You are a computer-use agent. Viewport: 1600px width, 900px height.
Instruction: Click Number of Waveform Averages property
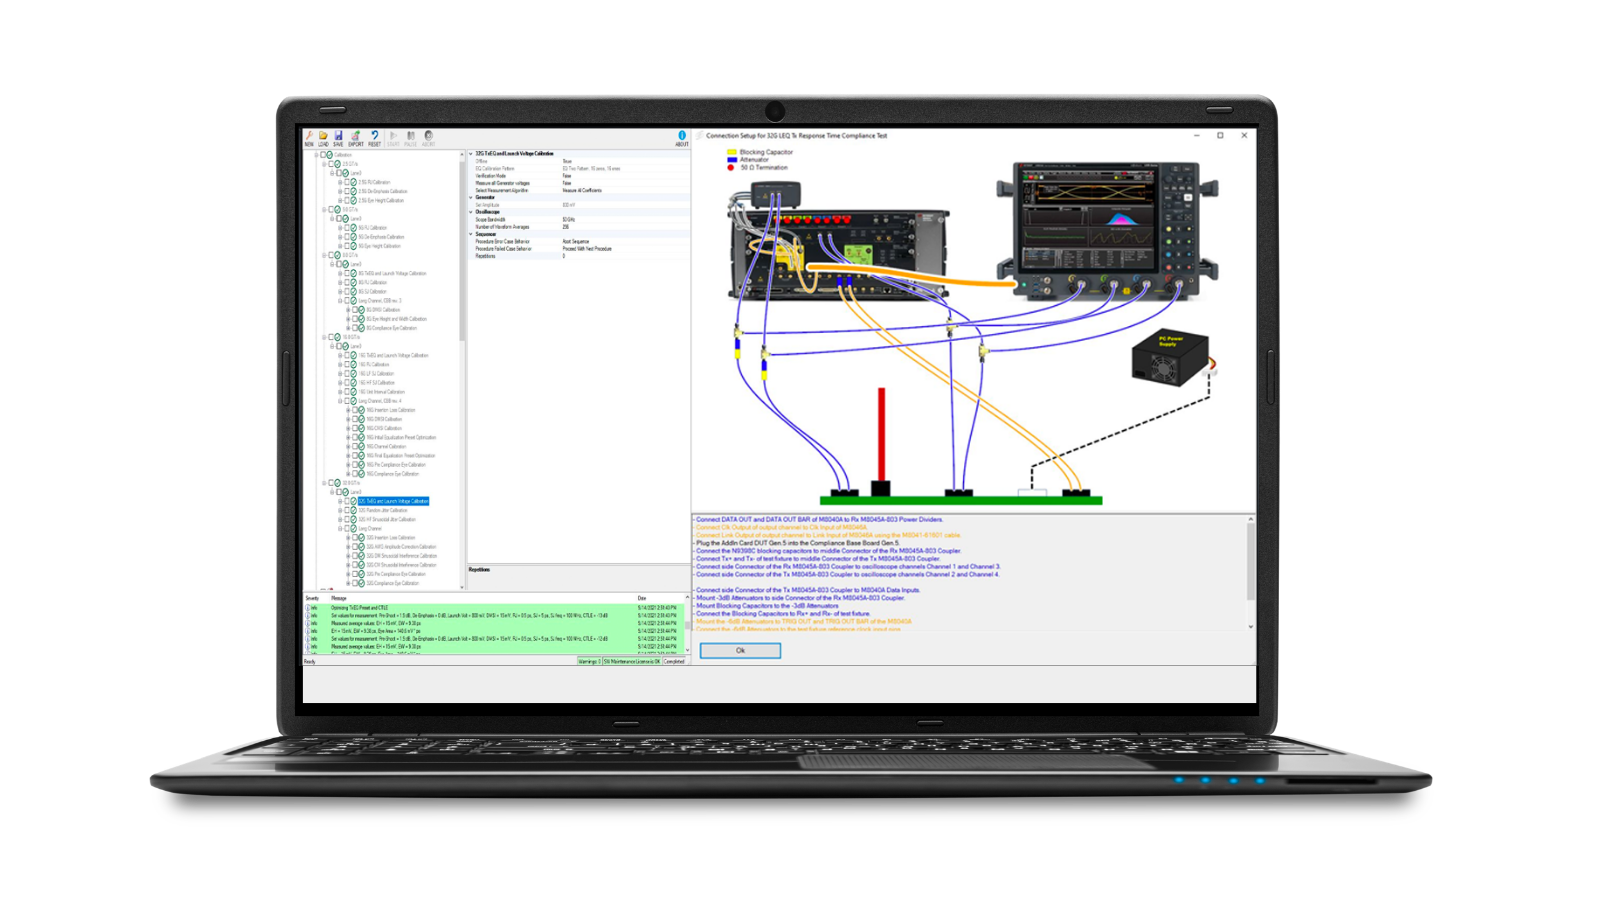click(x=579, y=227)
